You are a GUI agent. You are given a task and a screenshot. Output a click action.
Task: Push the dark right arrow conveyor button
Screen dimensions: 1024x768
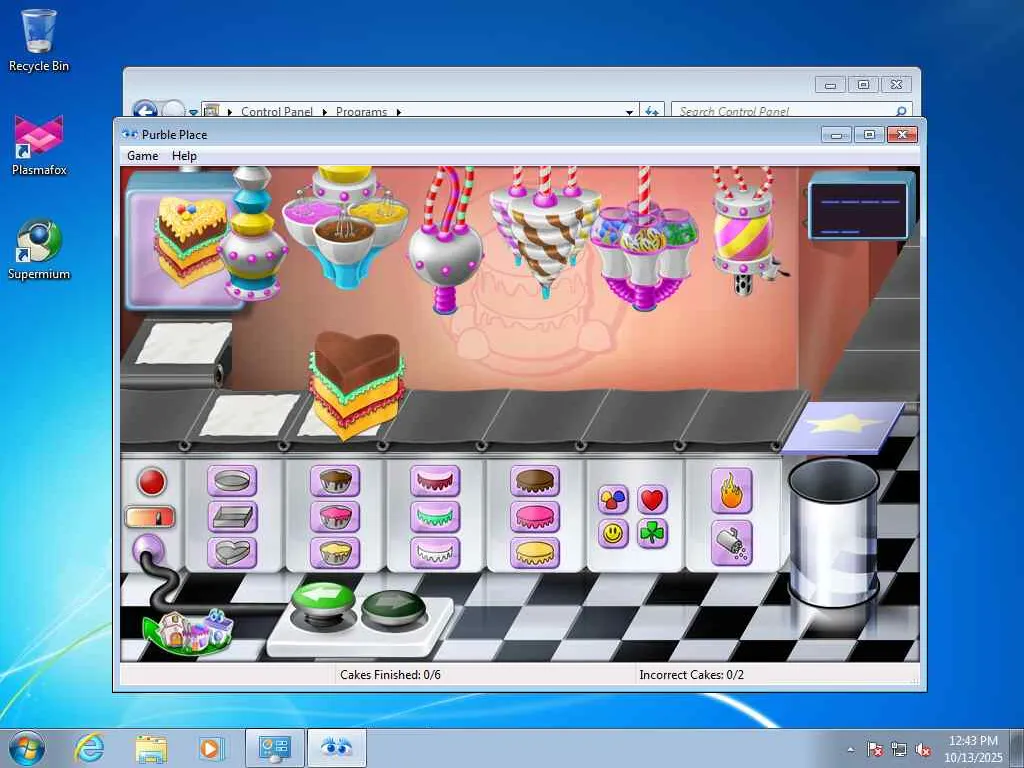click(393, 607)
